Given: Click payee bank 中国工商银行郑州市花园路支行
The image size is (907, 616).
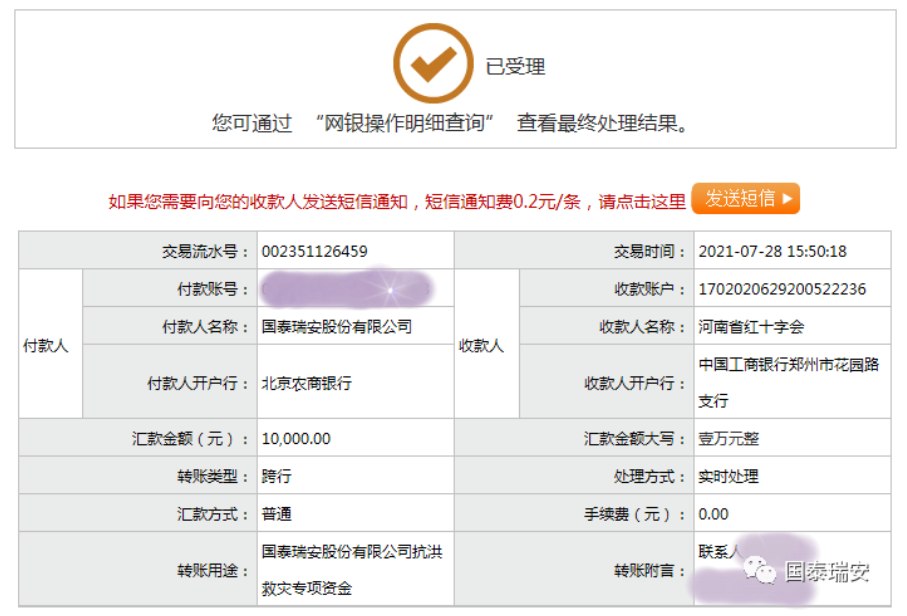Looking at the screenshot, I should coord(788,382).
